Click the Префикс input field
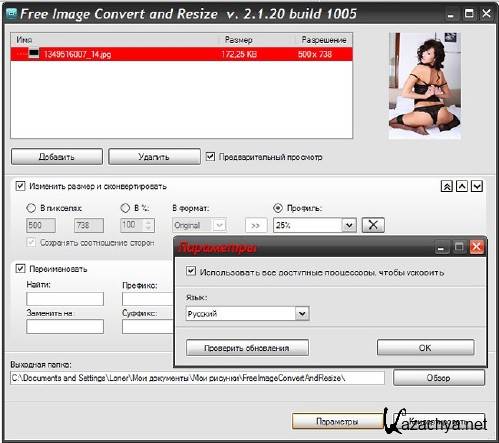499x443 pixels. point(148,299)
